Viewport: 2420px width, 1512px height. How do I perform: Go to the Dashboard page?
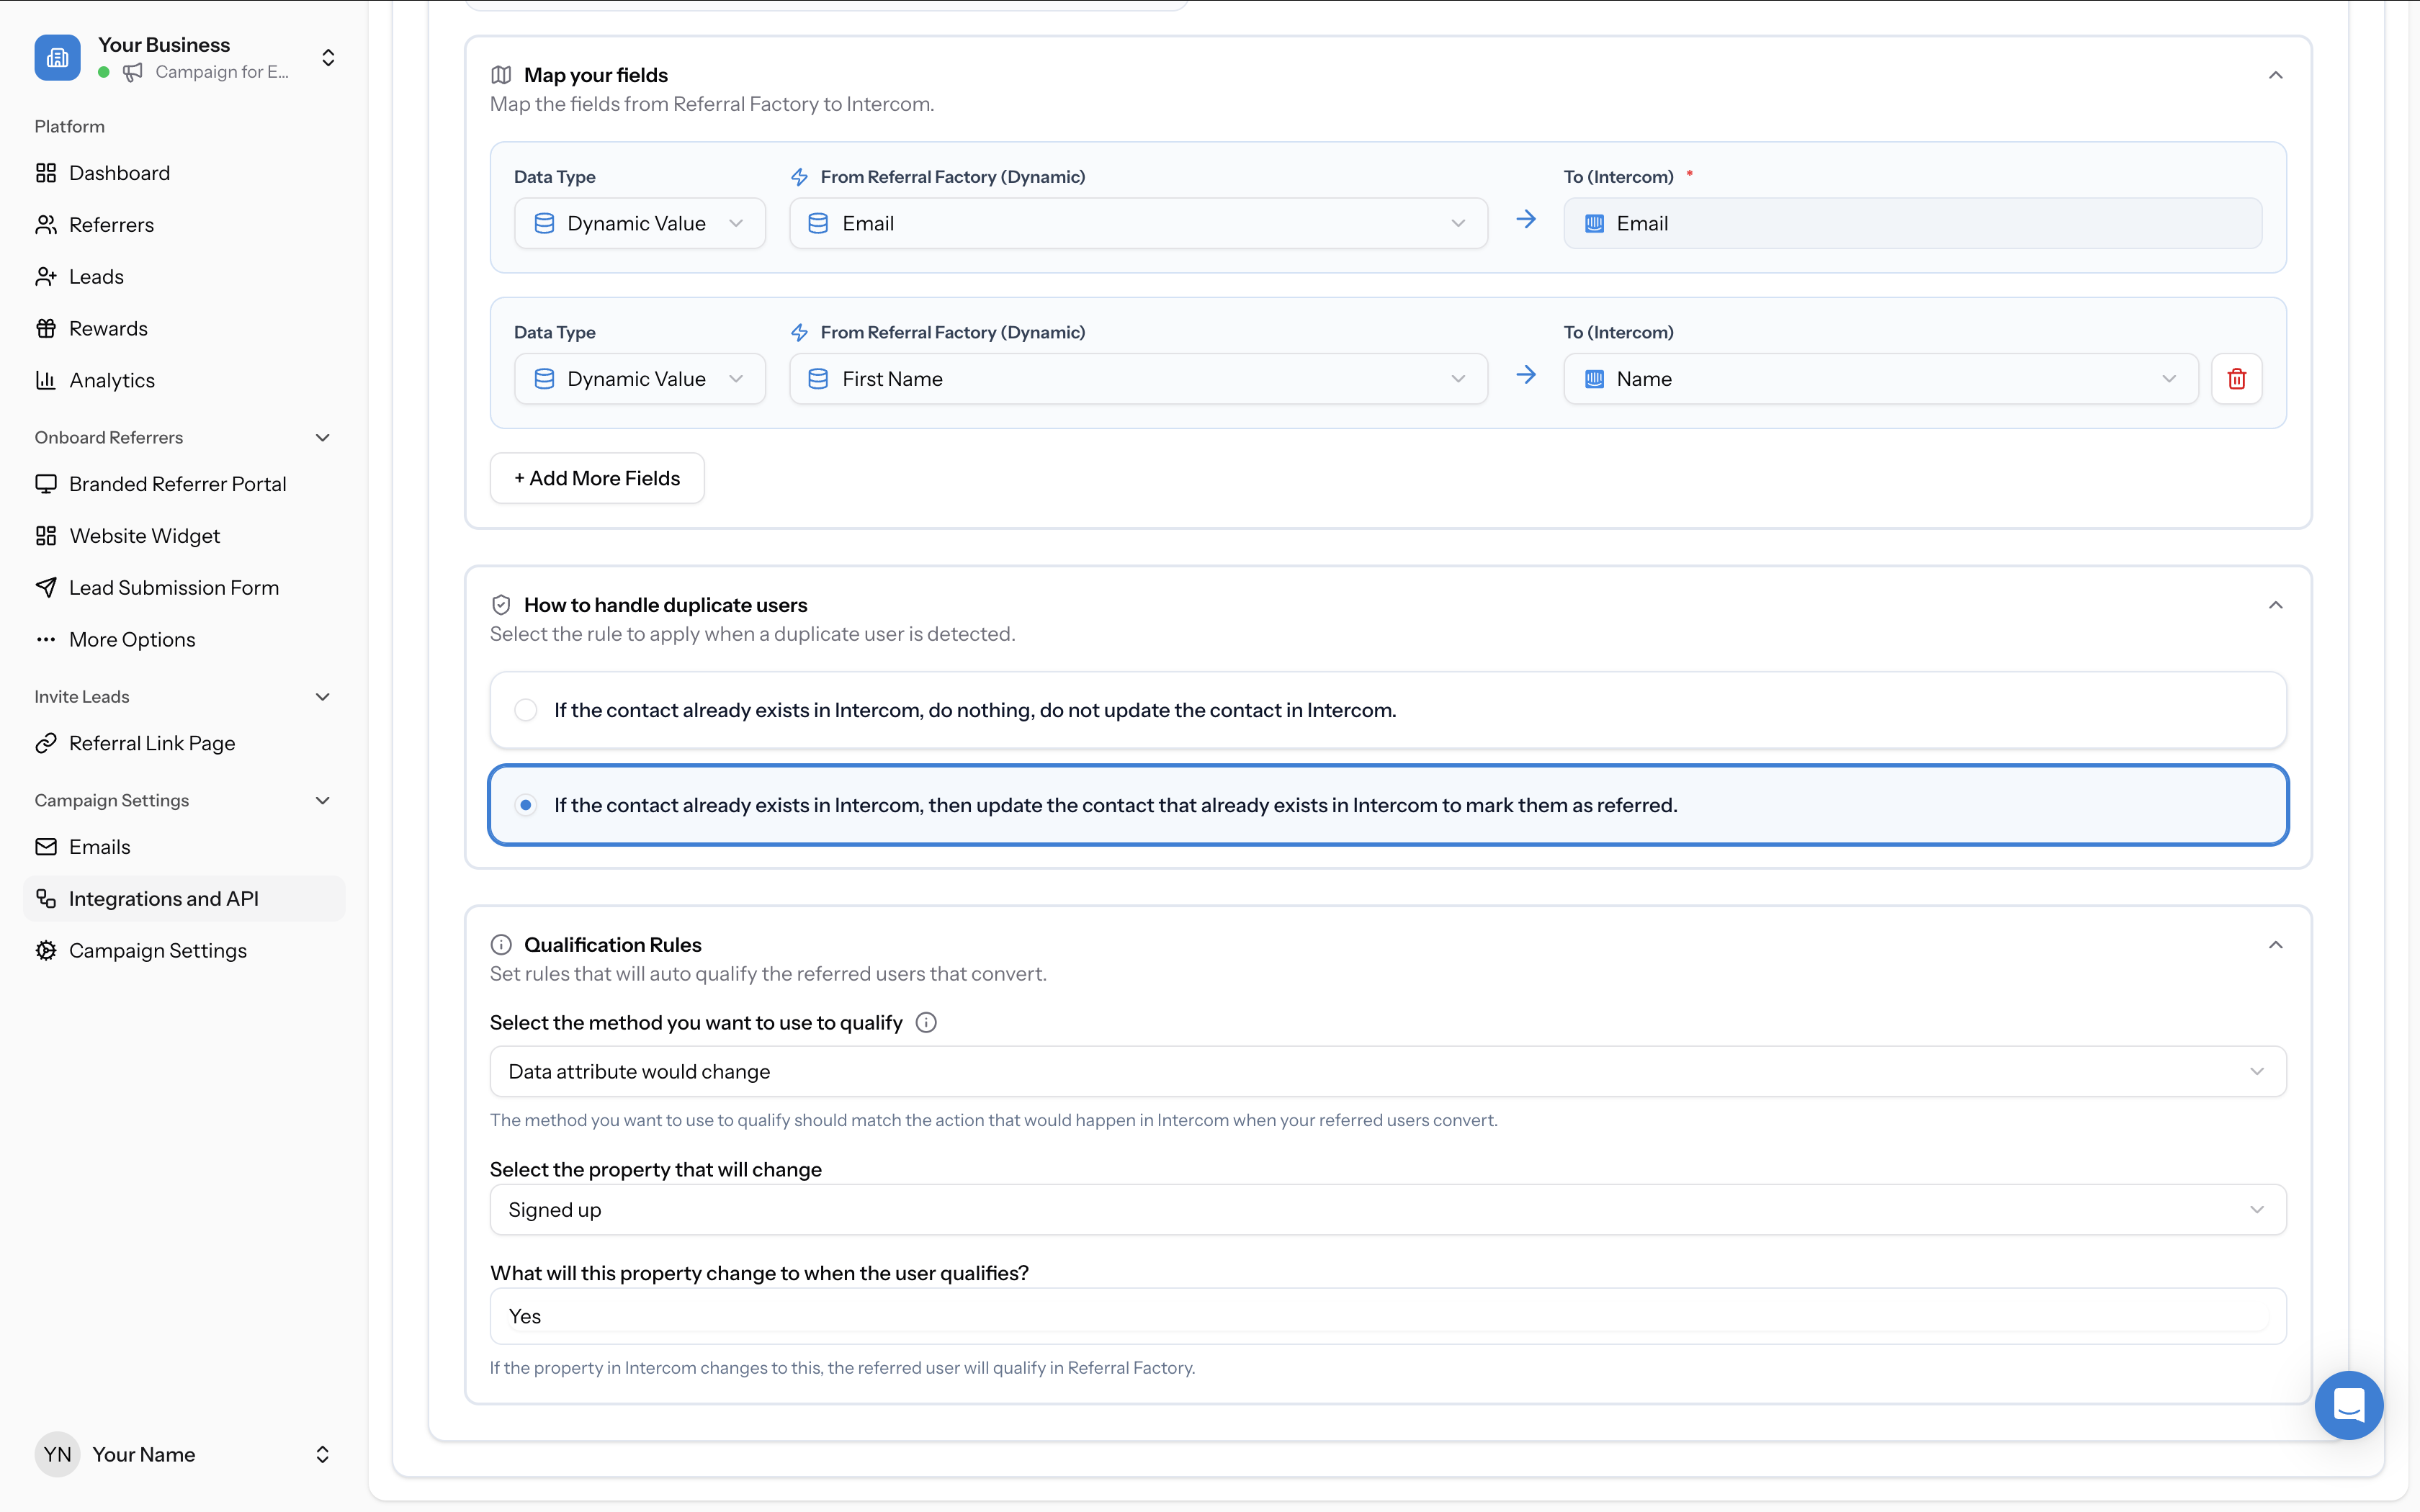pos(119,173)
